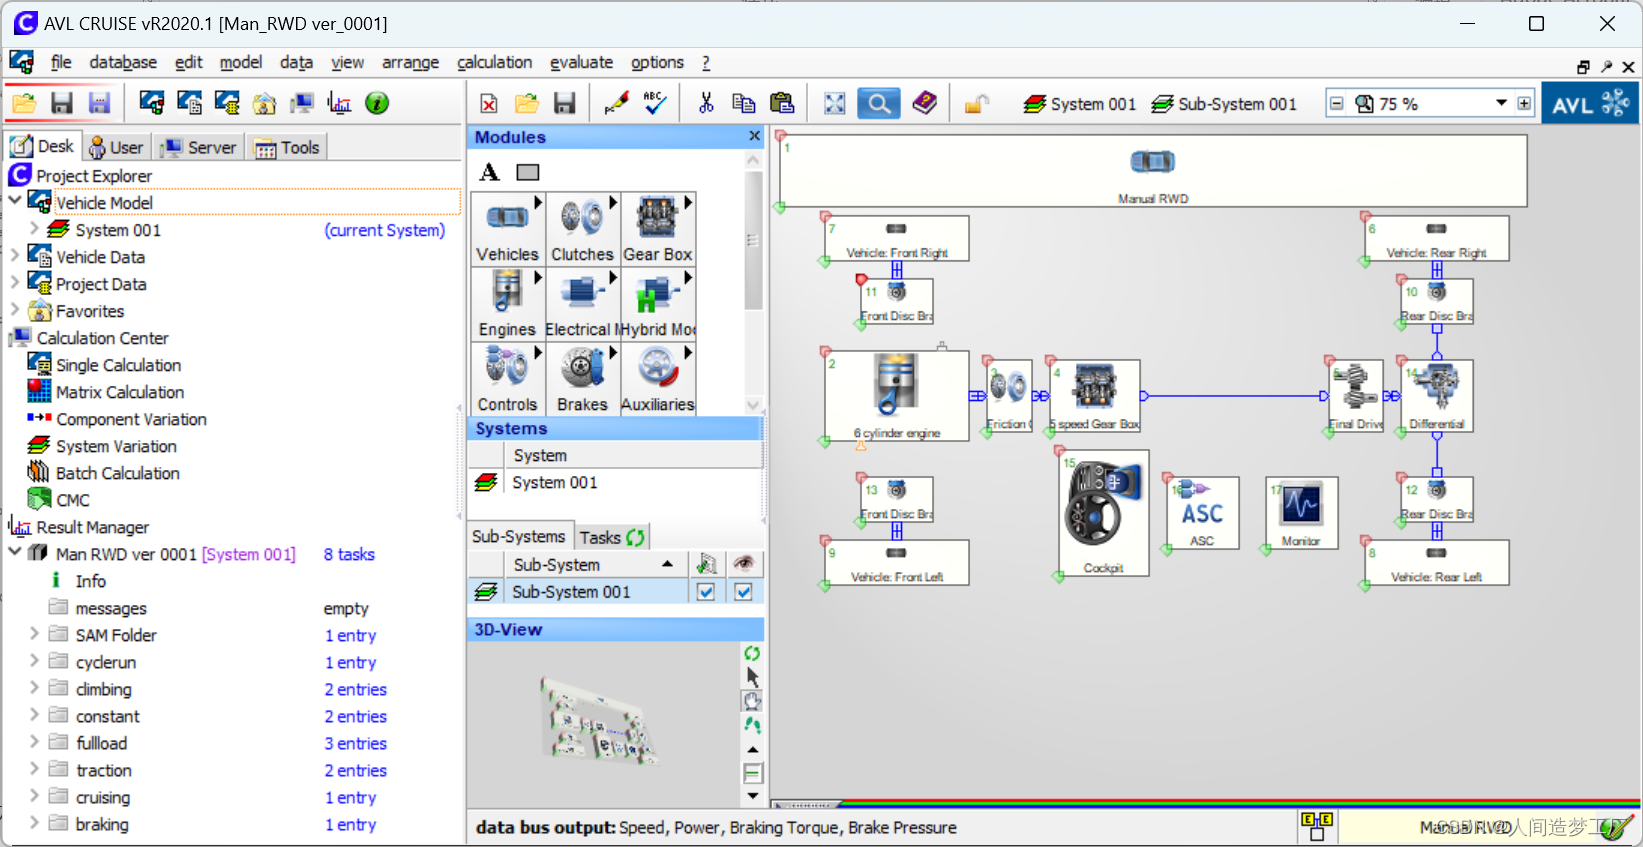Screen dimensions: 1643x847
Task: Click the ABC spell check icon
Action: click(x=655, y=103)
